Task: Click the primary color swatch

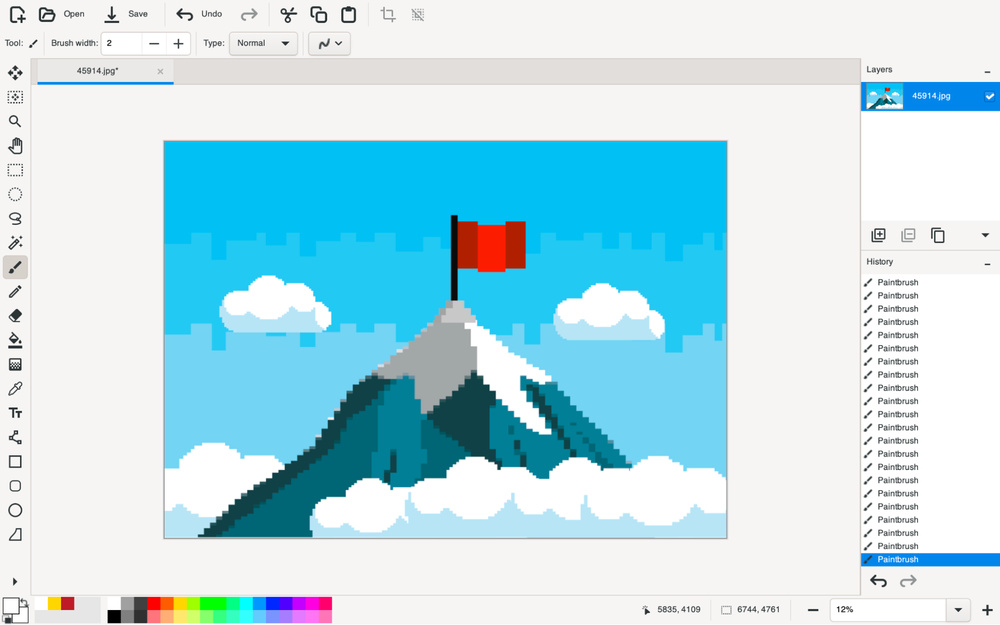Action: click(x=10, y=605)
